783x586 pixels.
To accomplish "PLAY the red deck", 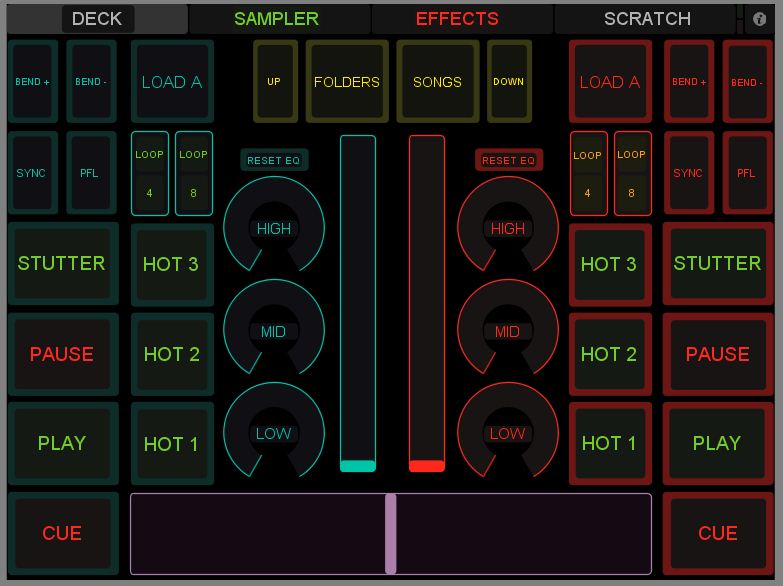I will coord(718,443).
